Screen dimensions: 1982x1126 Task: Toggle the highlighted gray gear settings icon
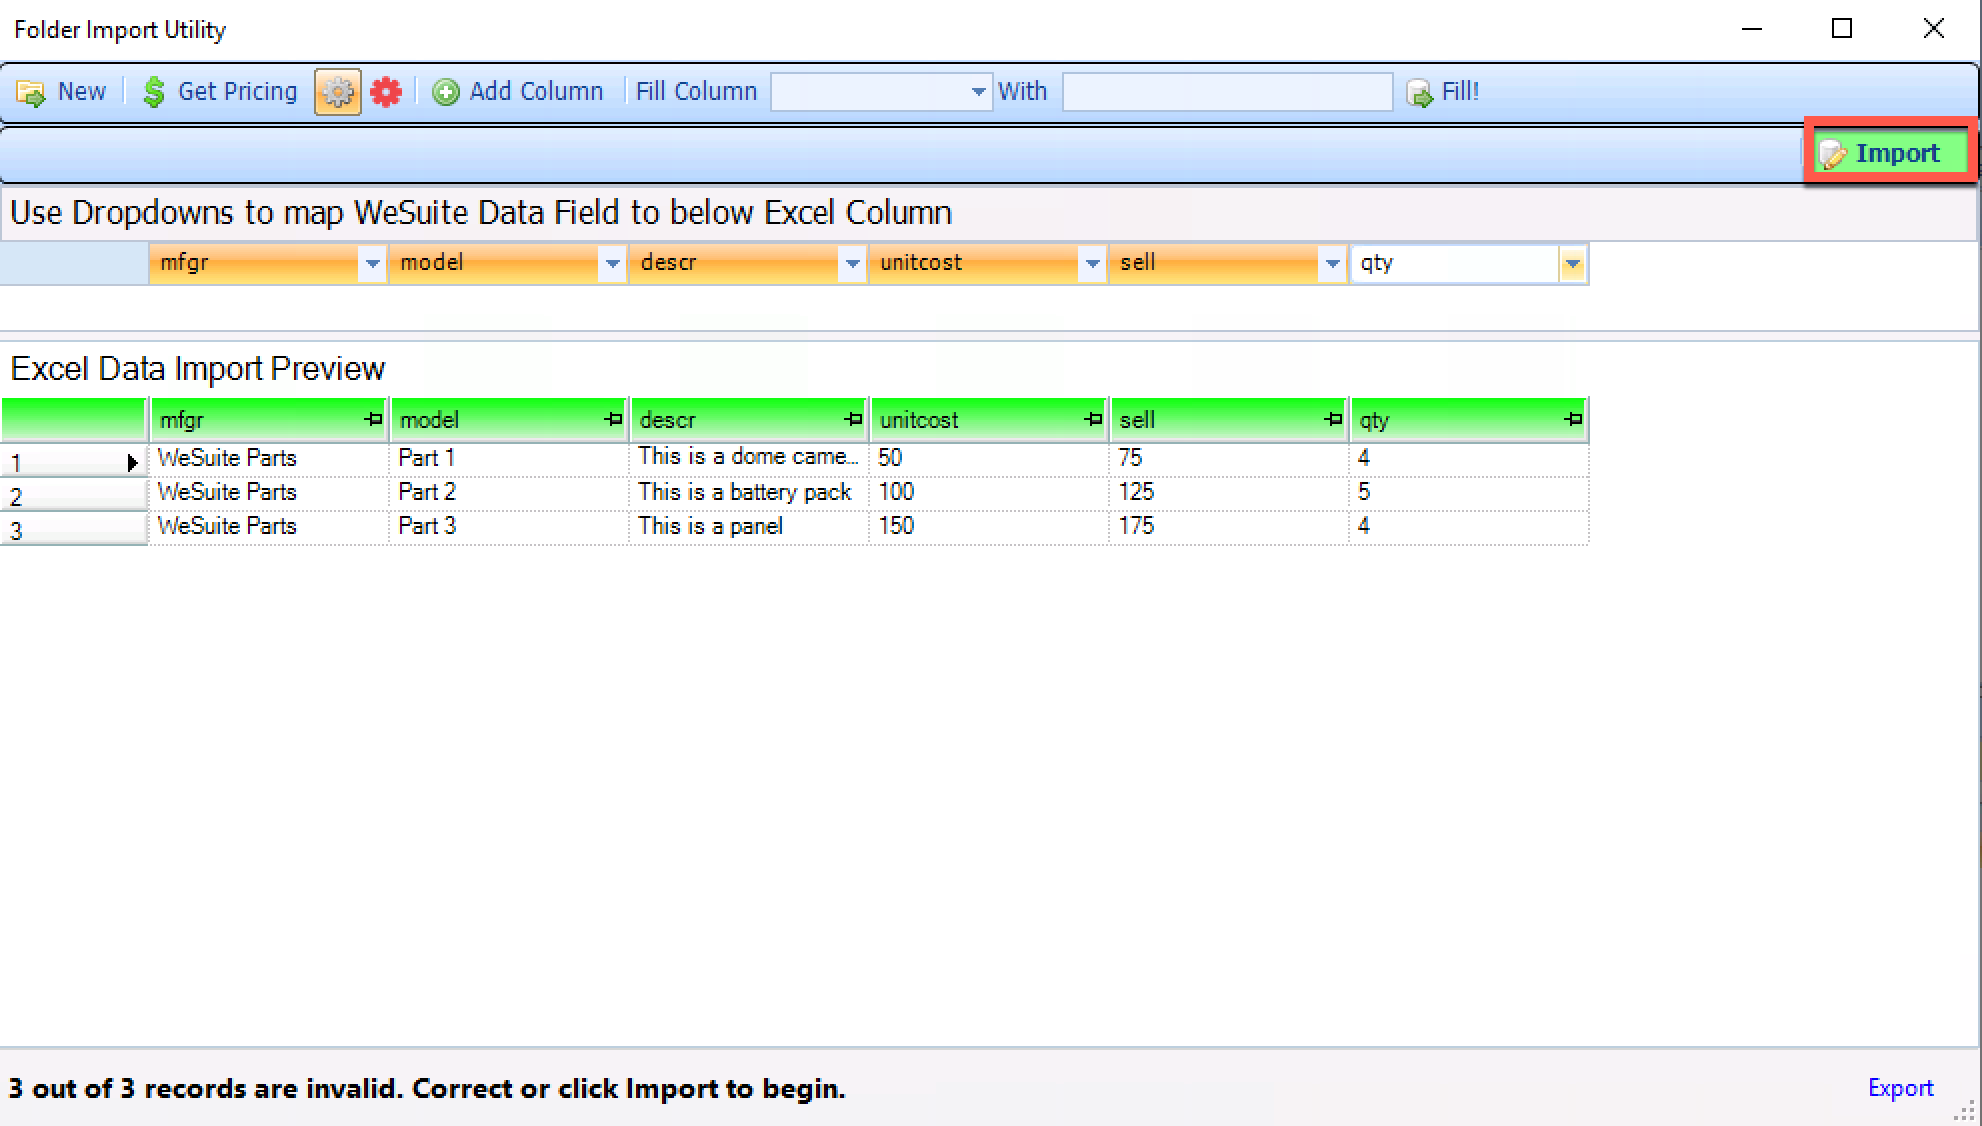point(338,92)
